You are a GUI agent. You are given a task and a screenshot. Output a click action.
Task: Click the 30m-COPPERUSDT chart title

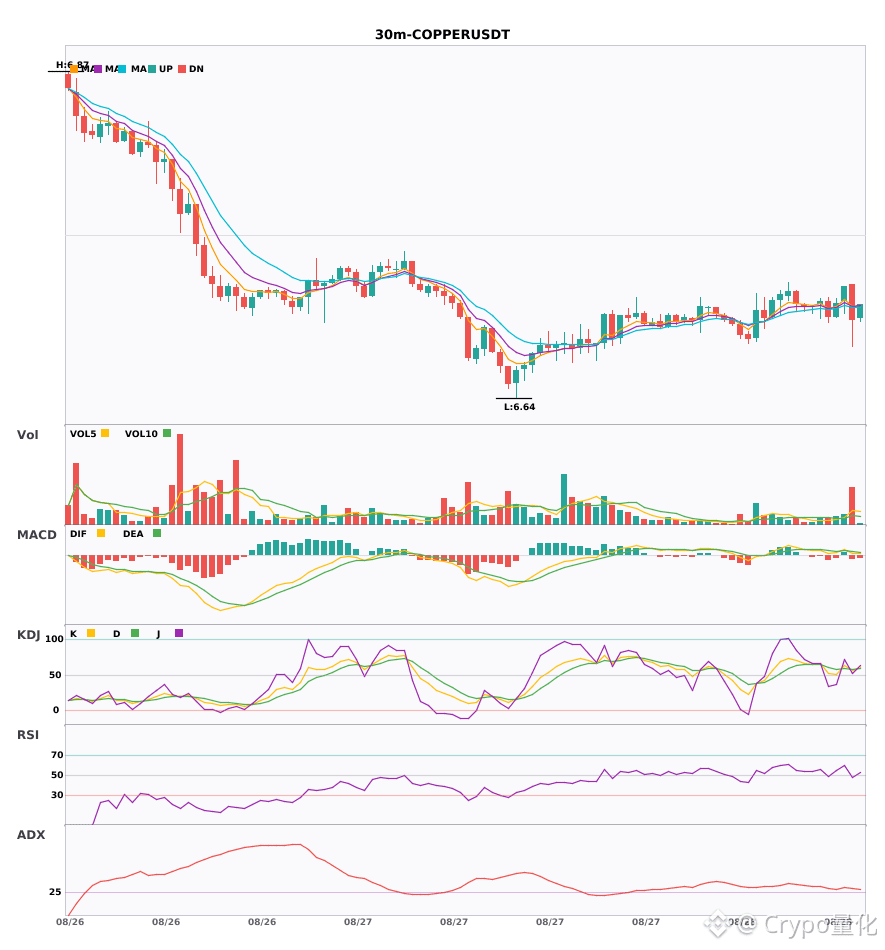[x=442, y=35]
